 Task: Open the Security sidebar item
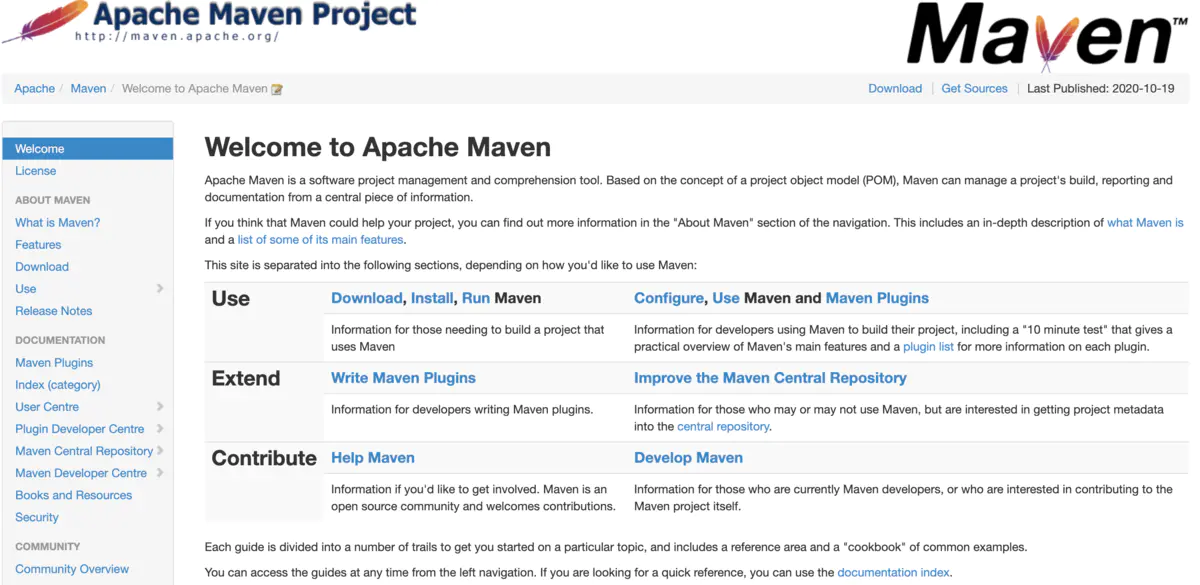click(37, 517)
